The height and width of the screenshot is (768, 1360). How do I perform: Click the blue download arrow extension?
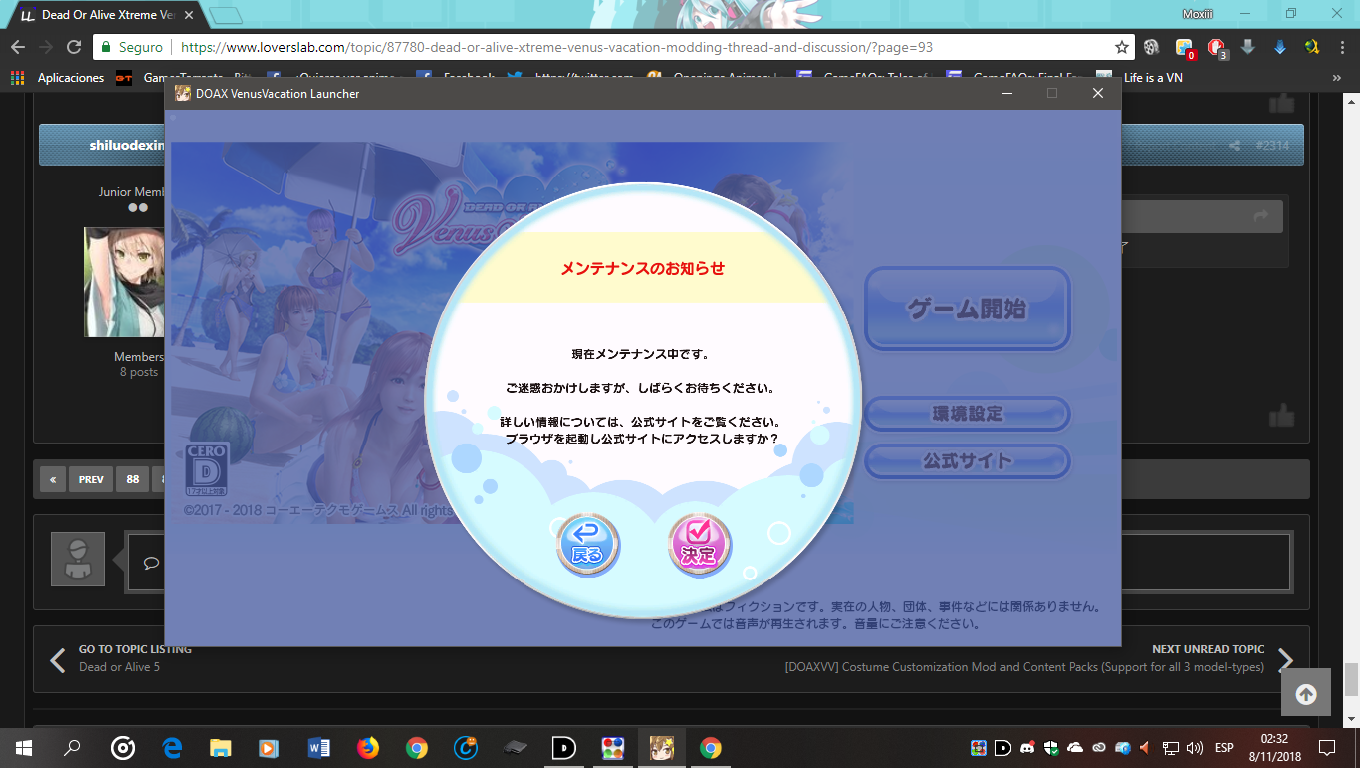1280,47
